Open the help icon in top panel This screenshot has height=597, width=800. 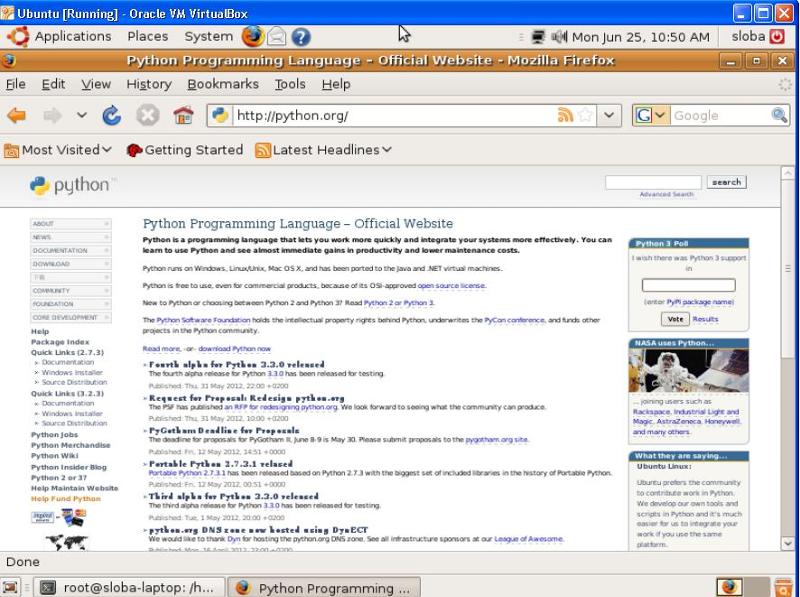click(301, 37)
